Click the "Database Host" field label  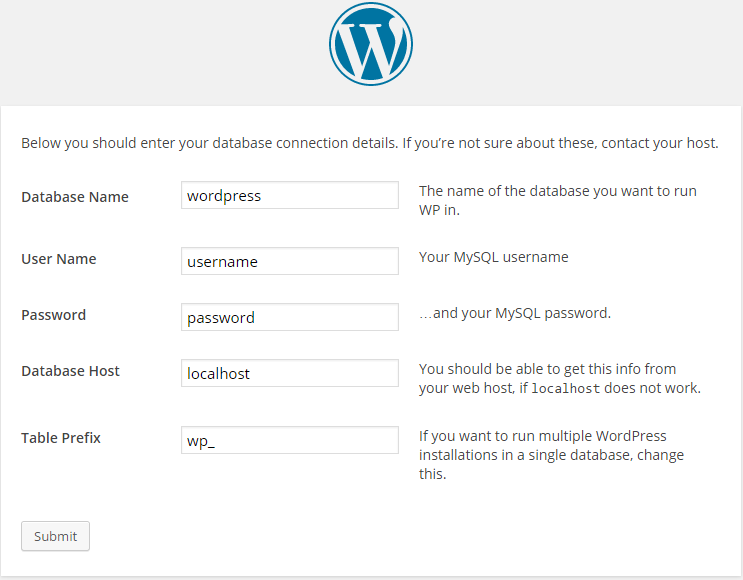(x=70, y=371)
